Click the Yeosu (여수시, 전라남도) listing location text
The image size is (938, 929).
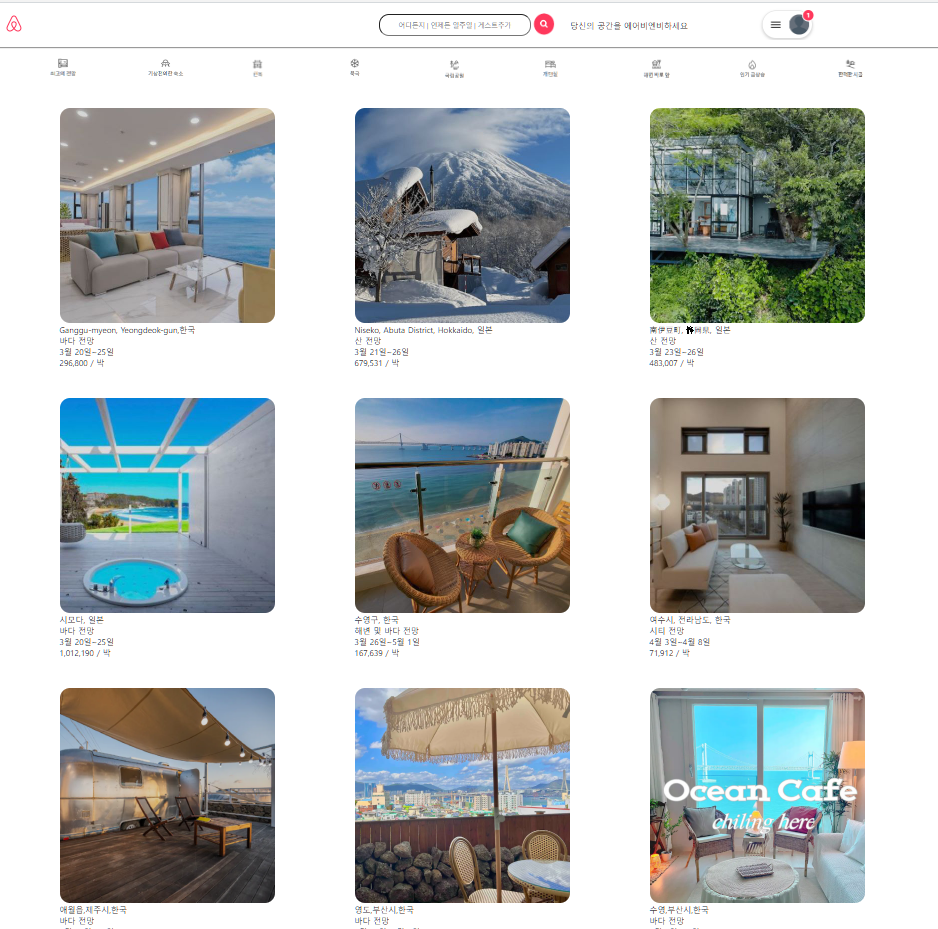690,620
